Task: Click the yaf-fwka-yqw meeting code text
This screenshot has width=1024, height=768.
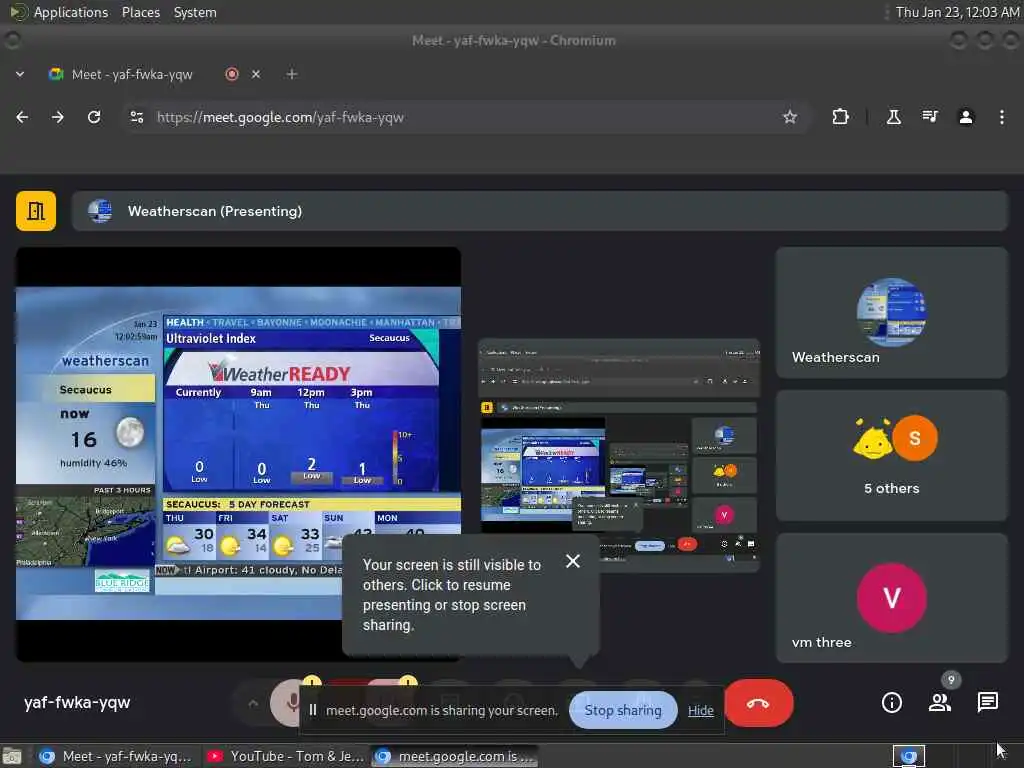Action: point(77,702)
